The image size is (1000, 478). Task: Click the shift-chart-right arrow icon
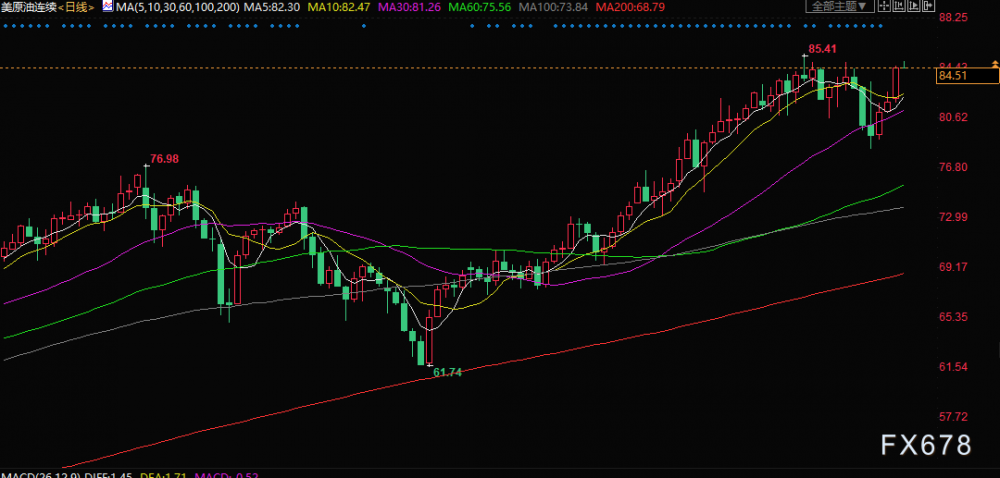coord(929,6)
